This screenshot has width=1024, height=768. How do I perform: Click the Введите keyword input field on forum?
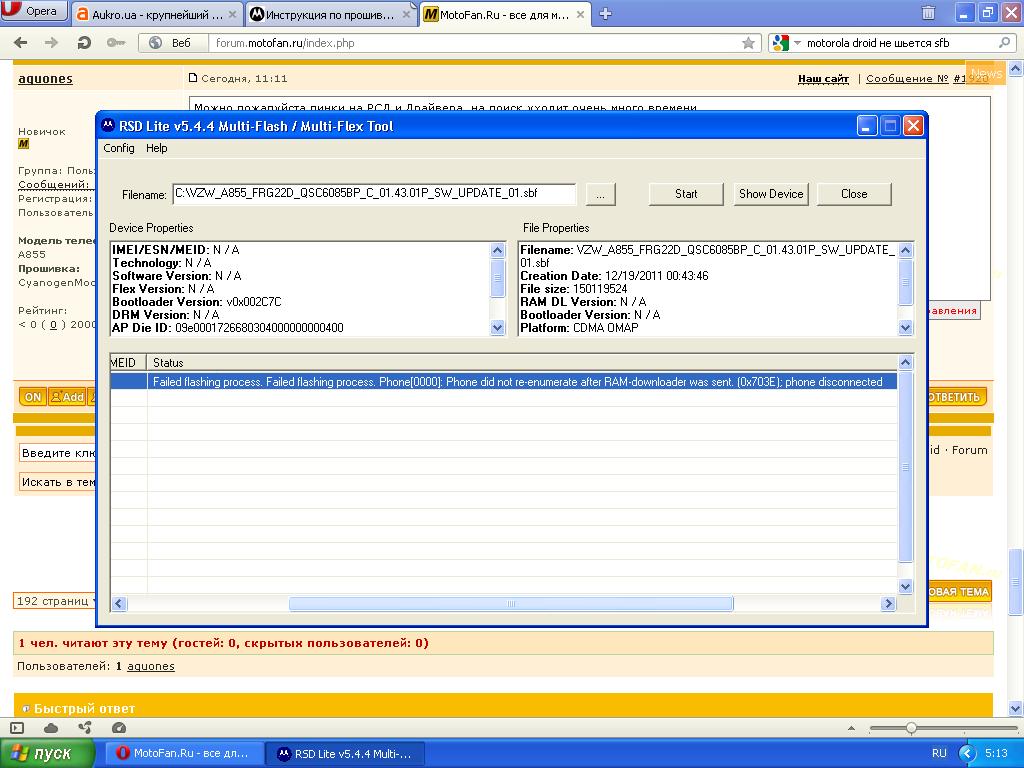(x=59, y=453)
